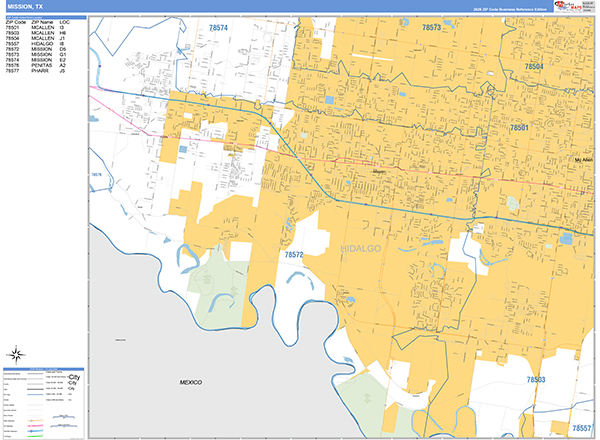Viewport: 600px width, 440px height.
Task: Click the Mc Allen city label
Action: 583,160
